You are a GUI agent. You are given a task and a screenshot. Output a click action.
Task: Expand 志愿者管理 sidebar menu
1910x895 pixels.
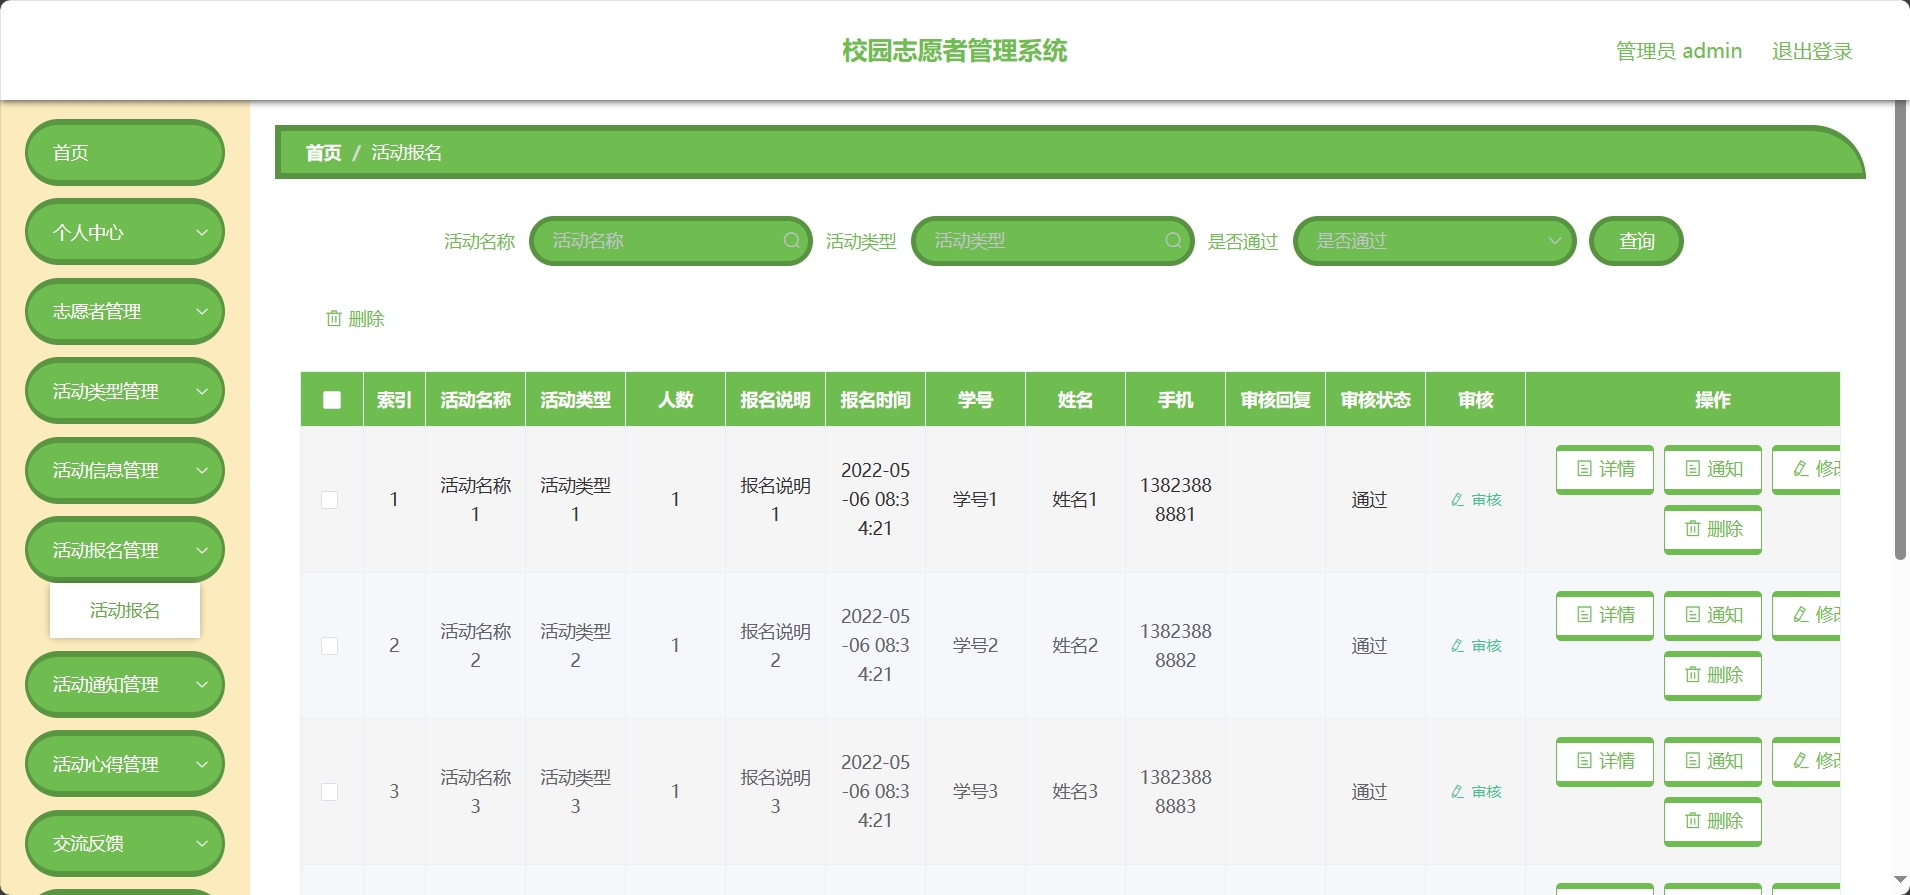tap(125, 311)
